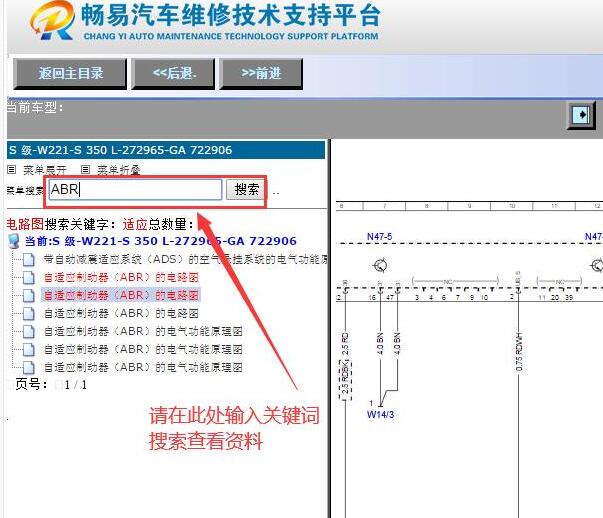Click the 畅易汽车维修技术支持平台 logo icon
This screenshot has height=518, width=603.
tap(53, 20)
